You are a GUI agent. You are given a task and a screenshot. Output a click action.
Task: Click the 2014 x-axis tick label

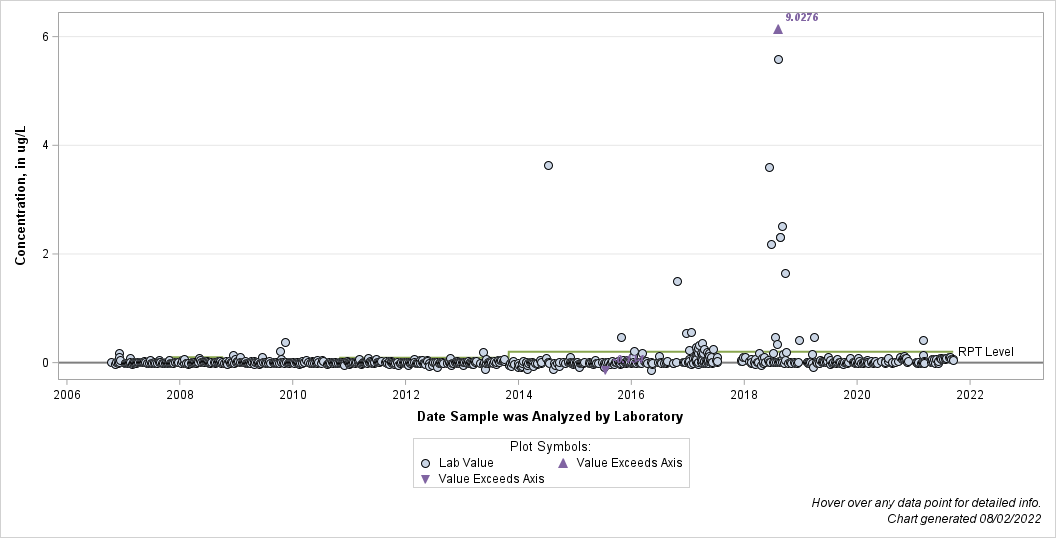(518, 395)
